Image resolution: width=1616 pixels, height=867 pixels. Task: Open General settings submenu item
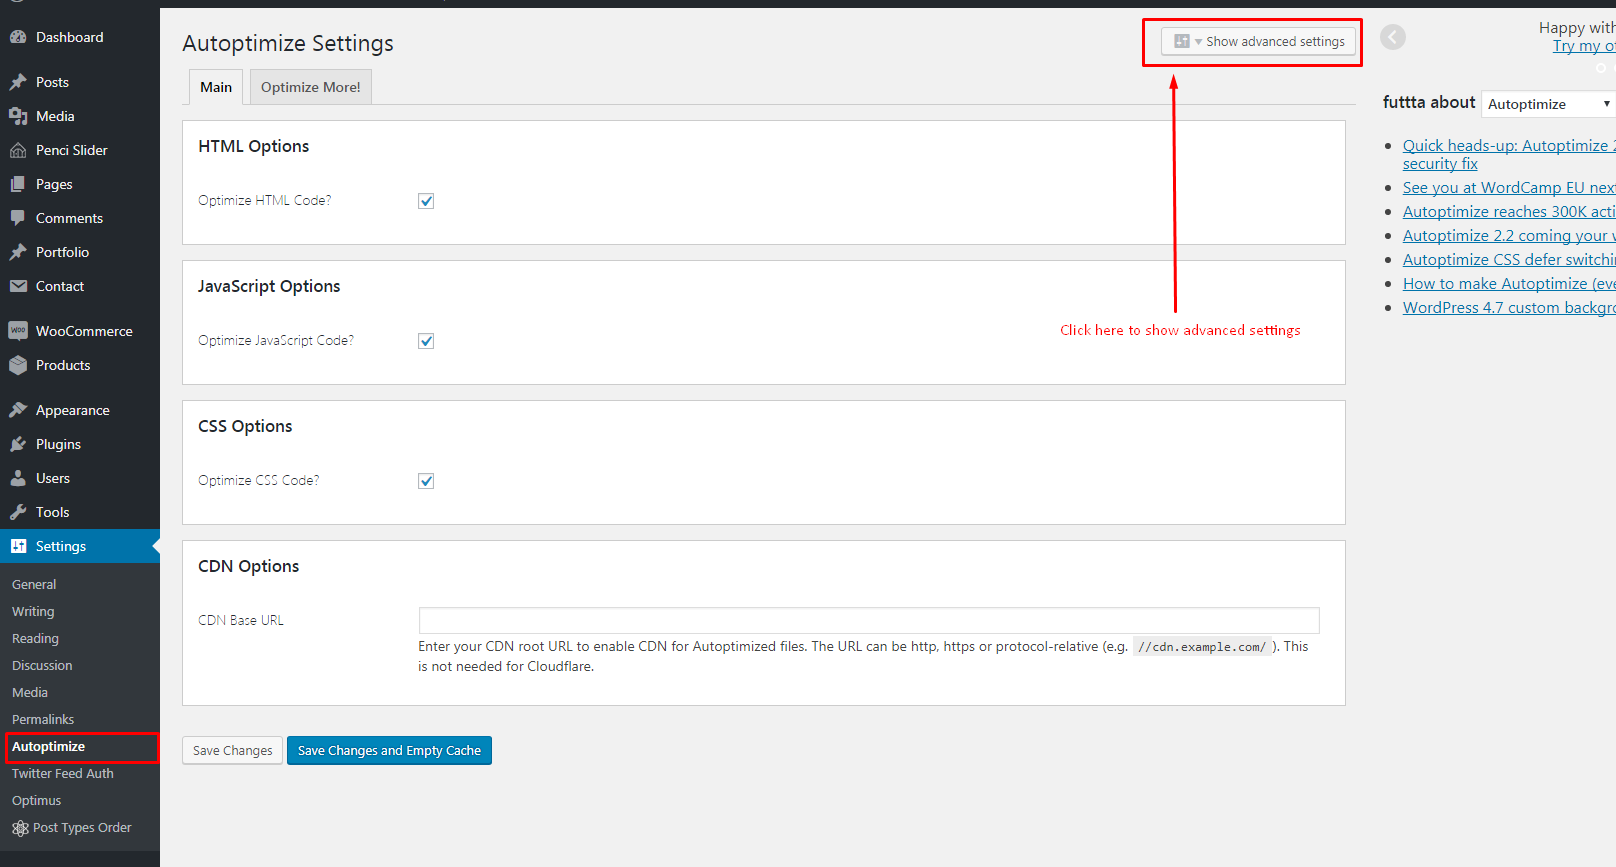34,584
